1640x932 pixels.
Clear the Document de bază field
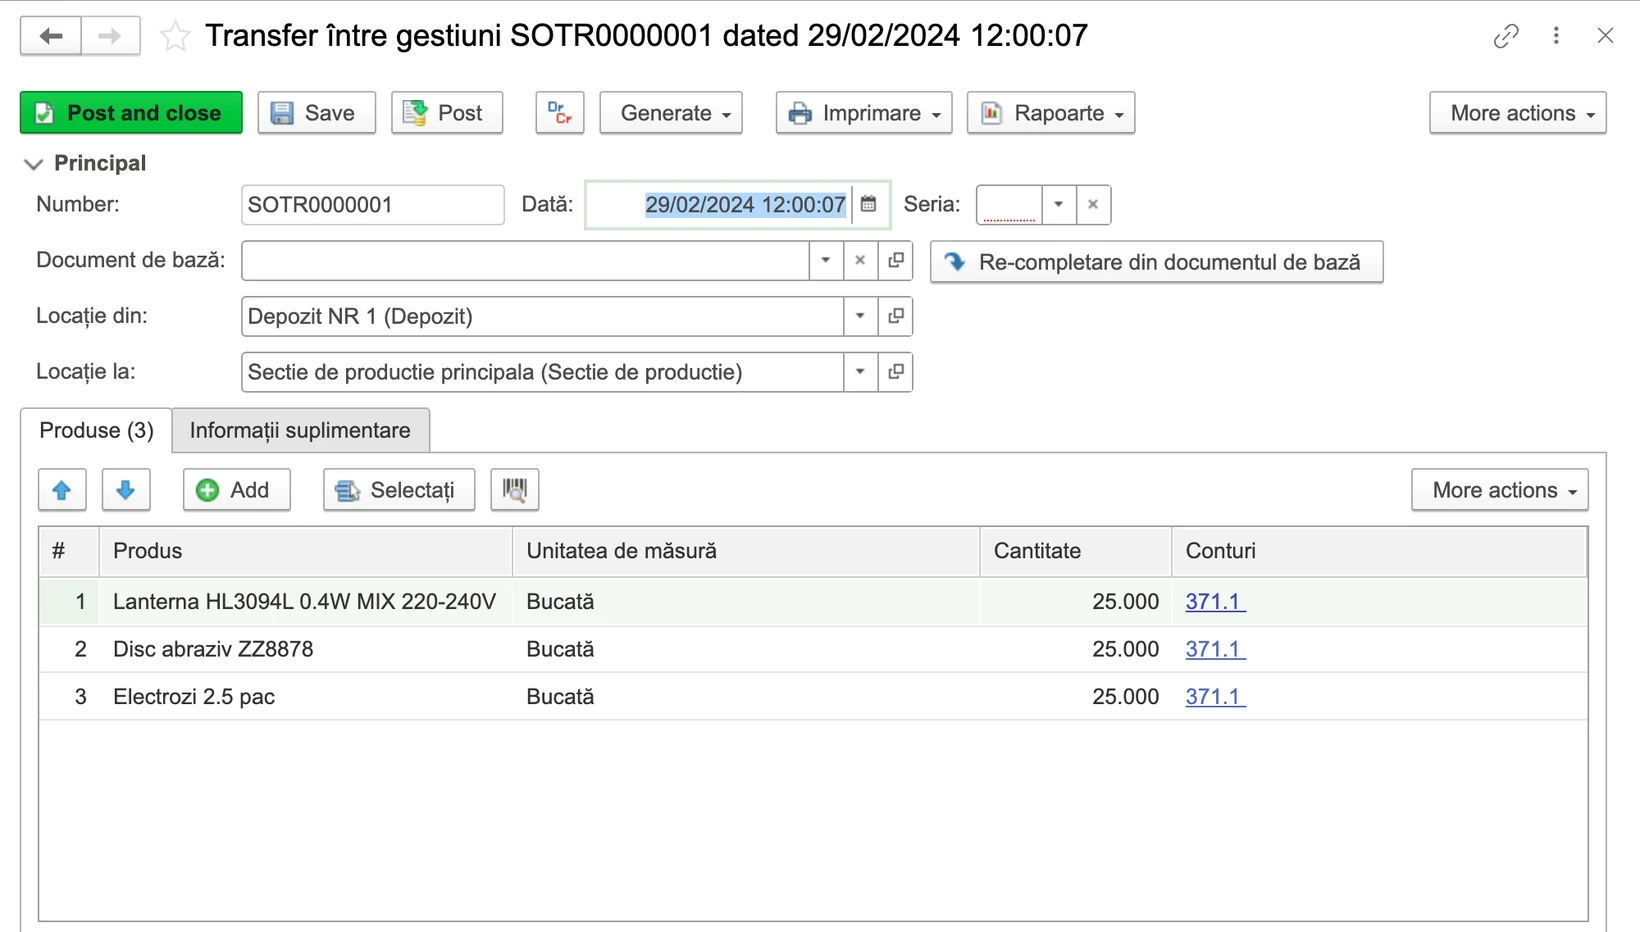pyautogui.click(x=860, y=261)
